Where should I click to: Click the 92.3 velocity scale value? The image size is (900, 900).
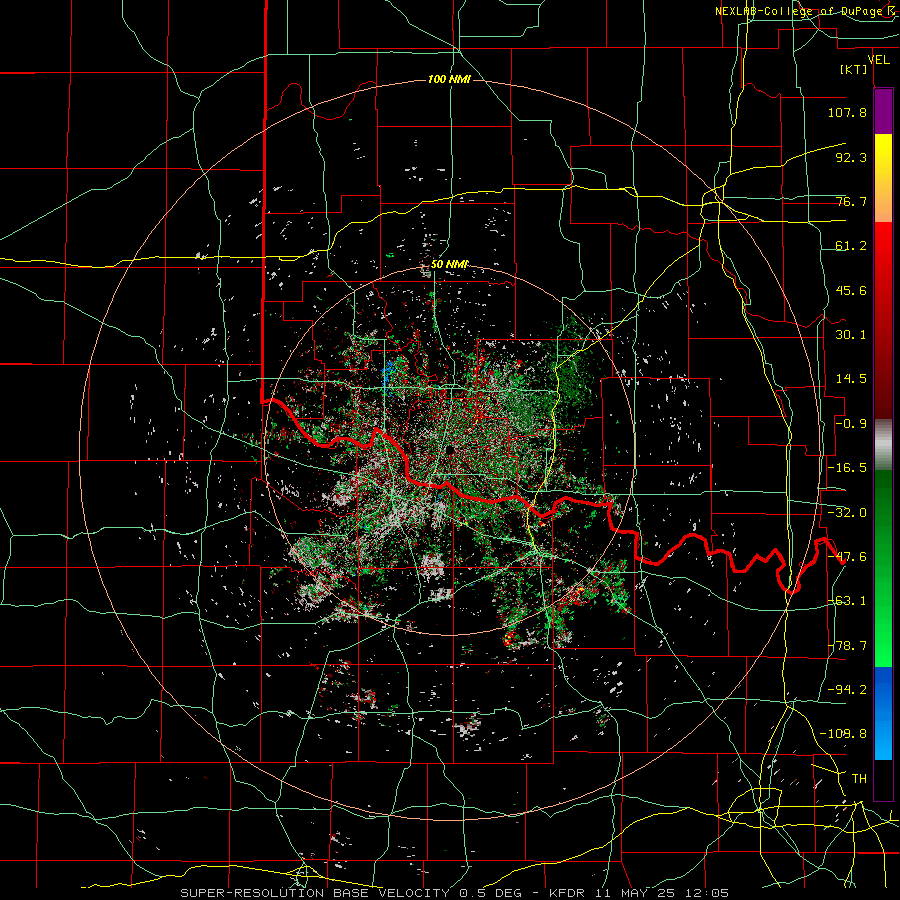tap(851, 157)
